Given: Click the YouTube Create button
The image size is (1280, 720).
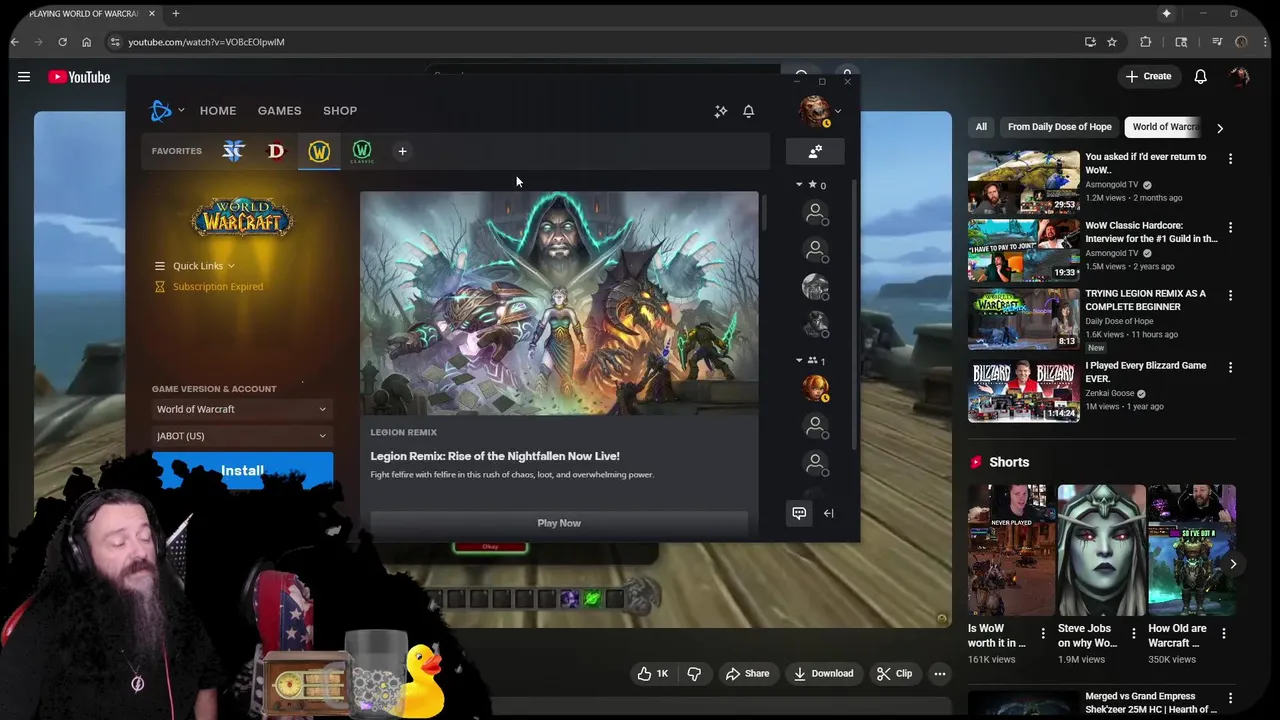Looking at the screenshot, I should coord(1147,77).
